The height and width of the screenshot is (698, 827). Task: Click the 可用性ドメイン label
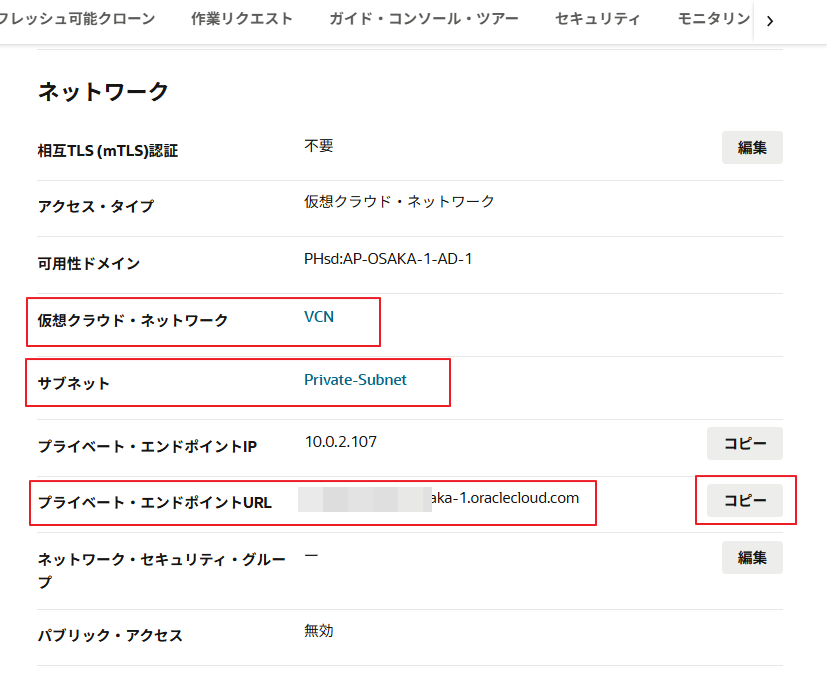[x=89, y=263]
